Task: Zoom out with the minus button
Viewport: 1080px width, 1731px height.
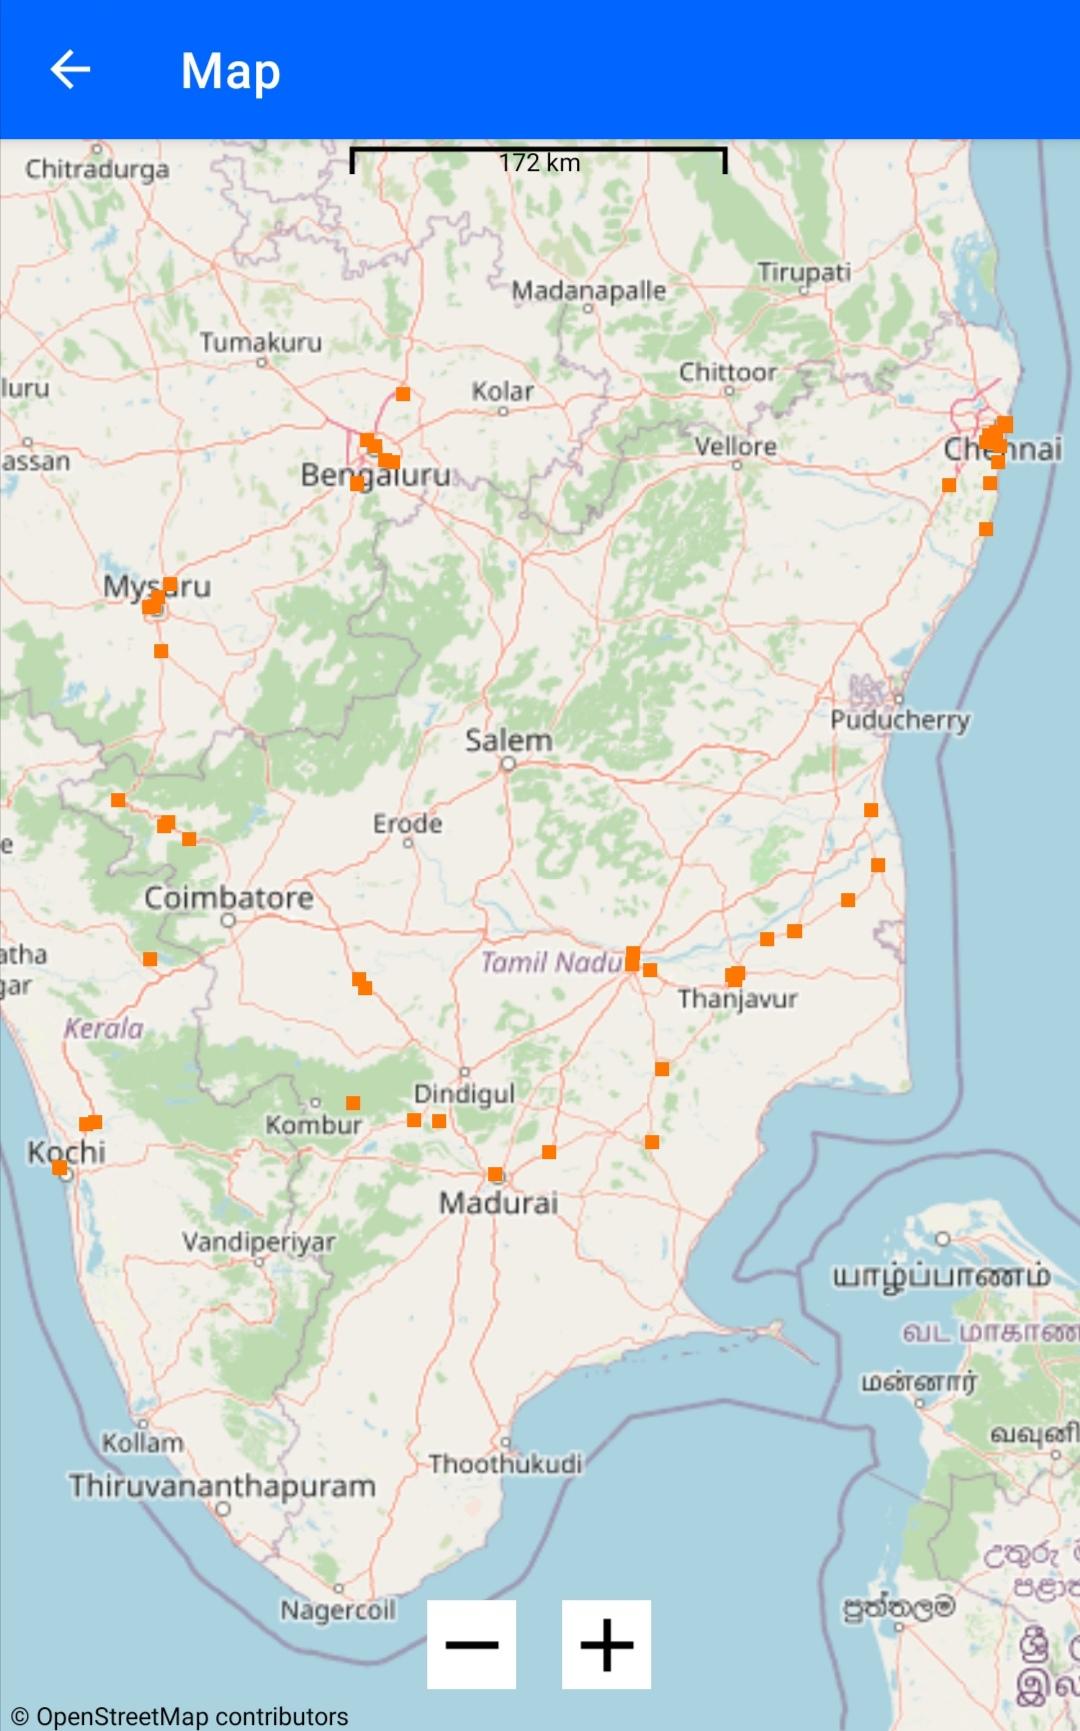Action: click(x=471, y=1644)
